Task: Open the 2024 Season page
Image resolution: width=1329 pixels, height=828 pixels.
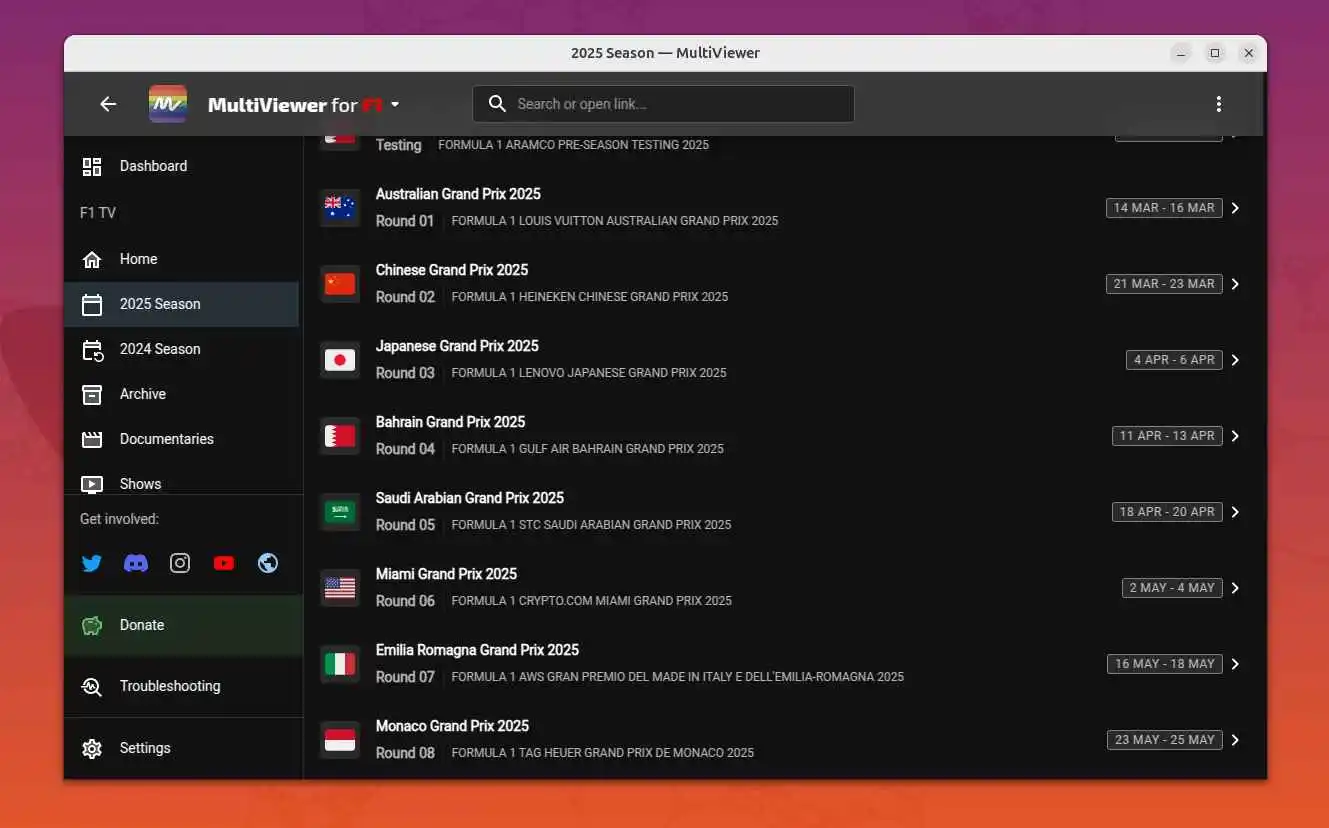Action: click(181, 349)
